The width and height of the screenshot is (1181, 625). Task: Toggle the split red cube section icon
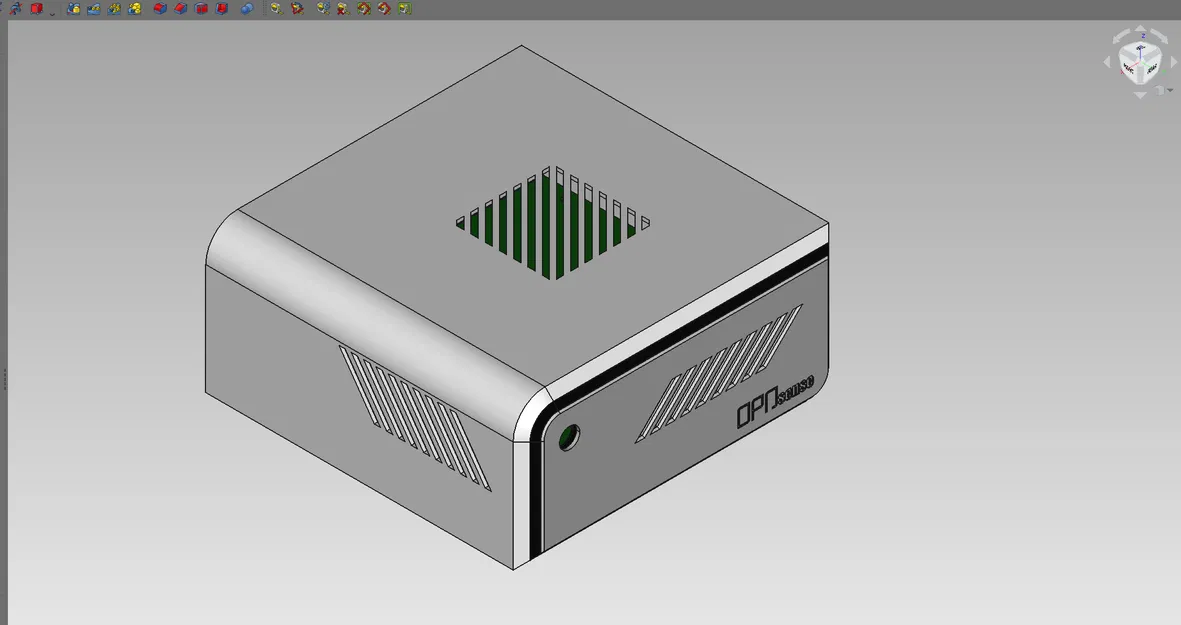click(199, 9)
